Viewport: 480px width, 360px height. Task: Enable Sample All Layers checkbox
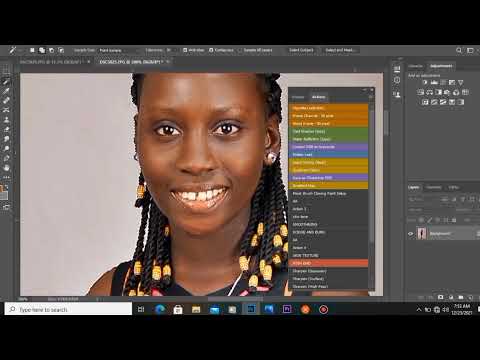(x=240, y=50)
